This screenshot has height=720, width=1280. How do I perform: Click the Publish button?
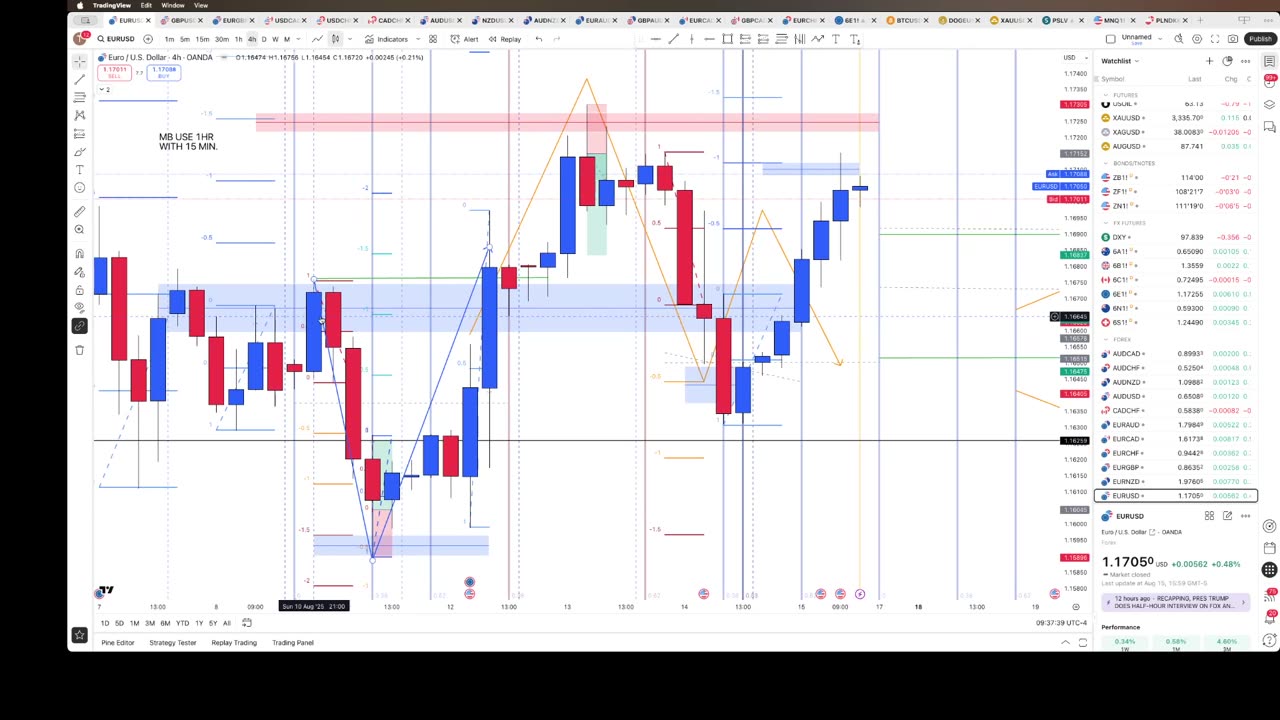pos(1260,39)
